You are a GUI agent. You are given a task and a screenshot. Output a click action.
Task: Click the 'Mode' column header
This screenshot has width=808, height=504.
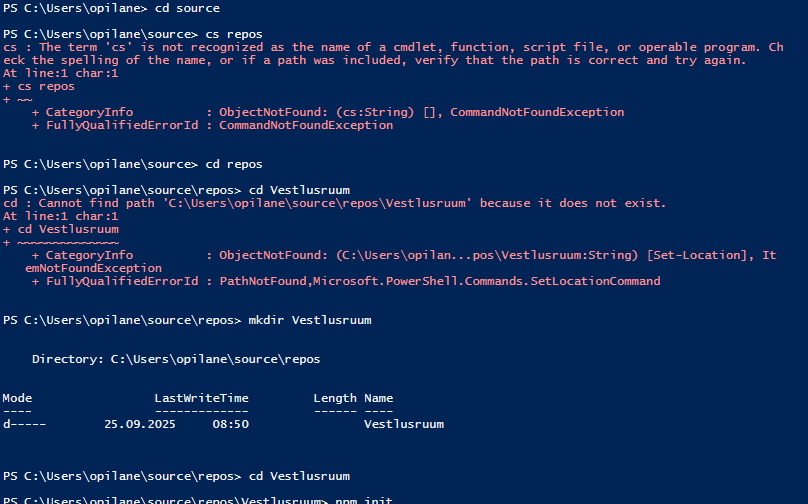coord(17,398)
